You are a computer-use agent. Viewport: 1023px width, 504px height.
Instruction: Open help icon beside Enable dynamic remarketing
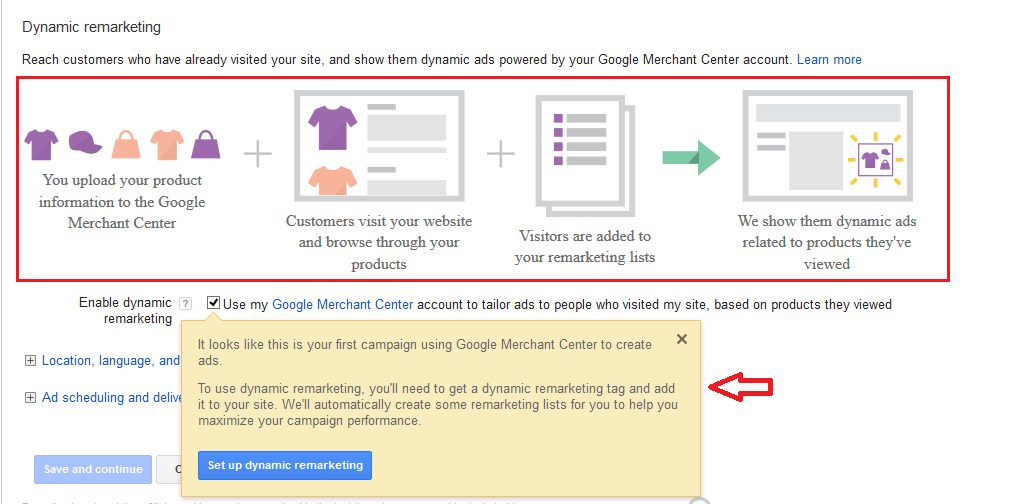(x=185, y=304)
